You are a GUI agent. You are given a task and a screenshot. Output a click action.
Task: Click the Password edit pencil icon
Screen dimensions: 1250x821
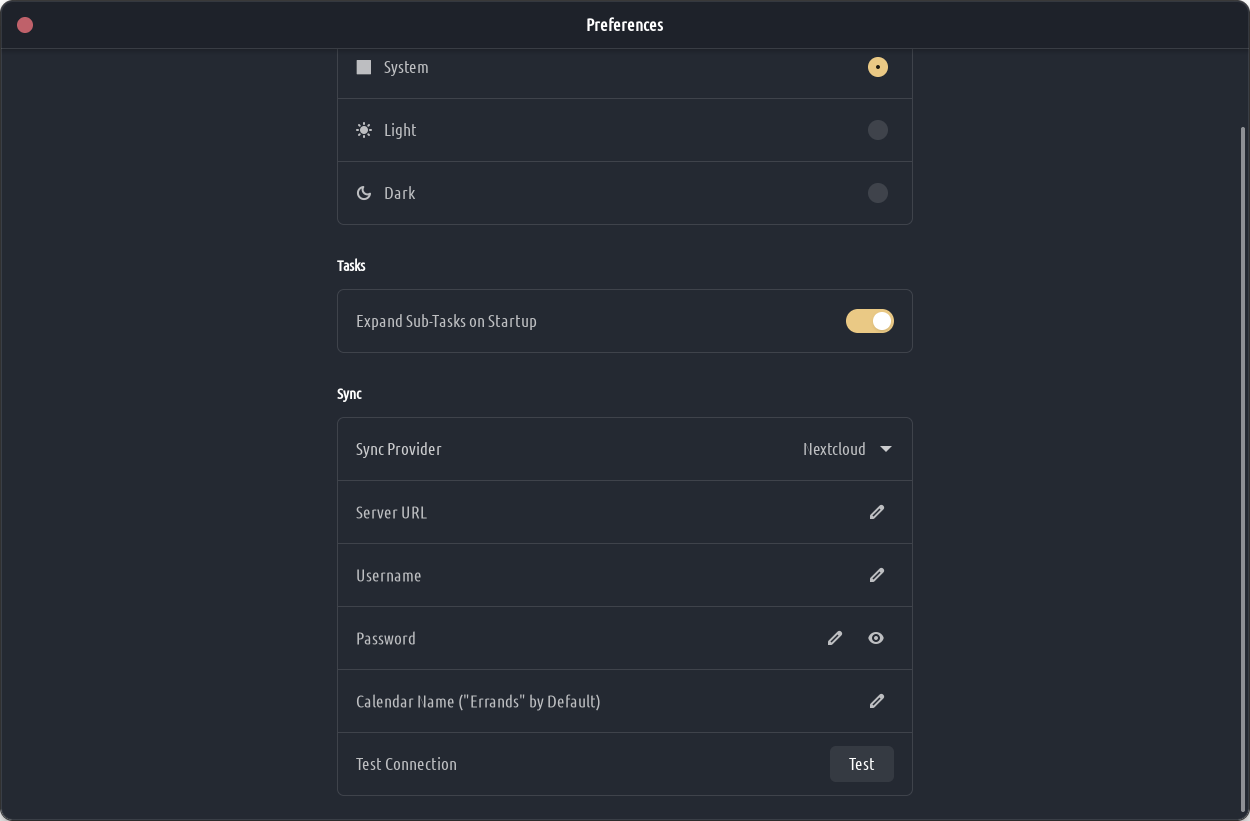pyautogui.click(x=835, y=638)
